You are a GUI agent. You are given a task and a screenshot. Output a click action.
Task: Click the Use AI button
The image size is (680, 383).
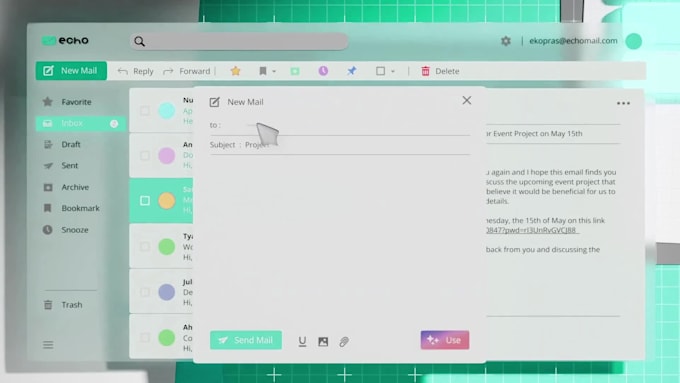click(x=445, y=340)
